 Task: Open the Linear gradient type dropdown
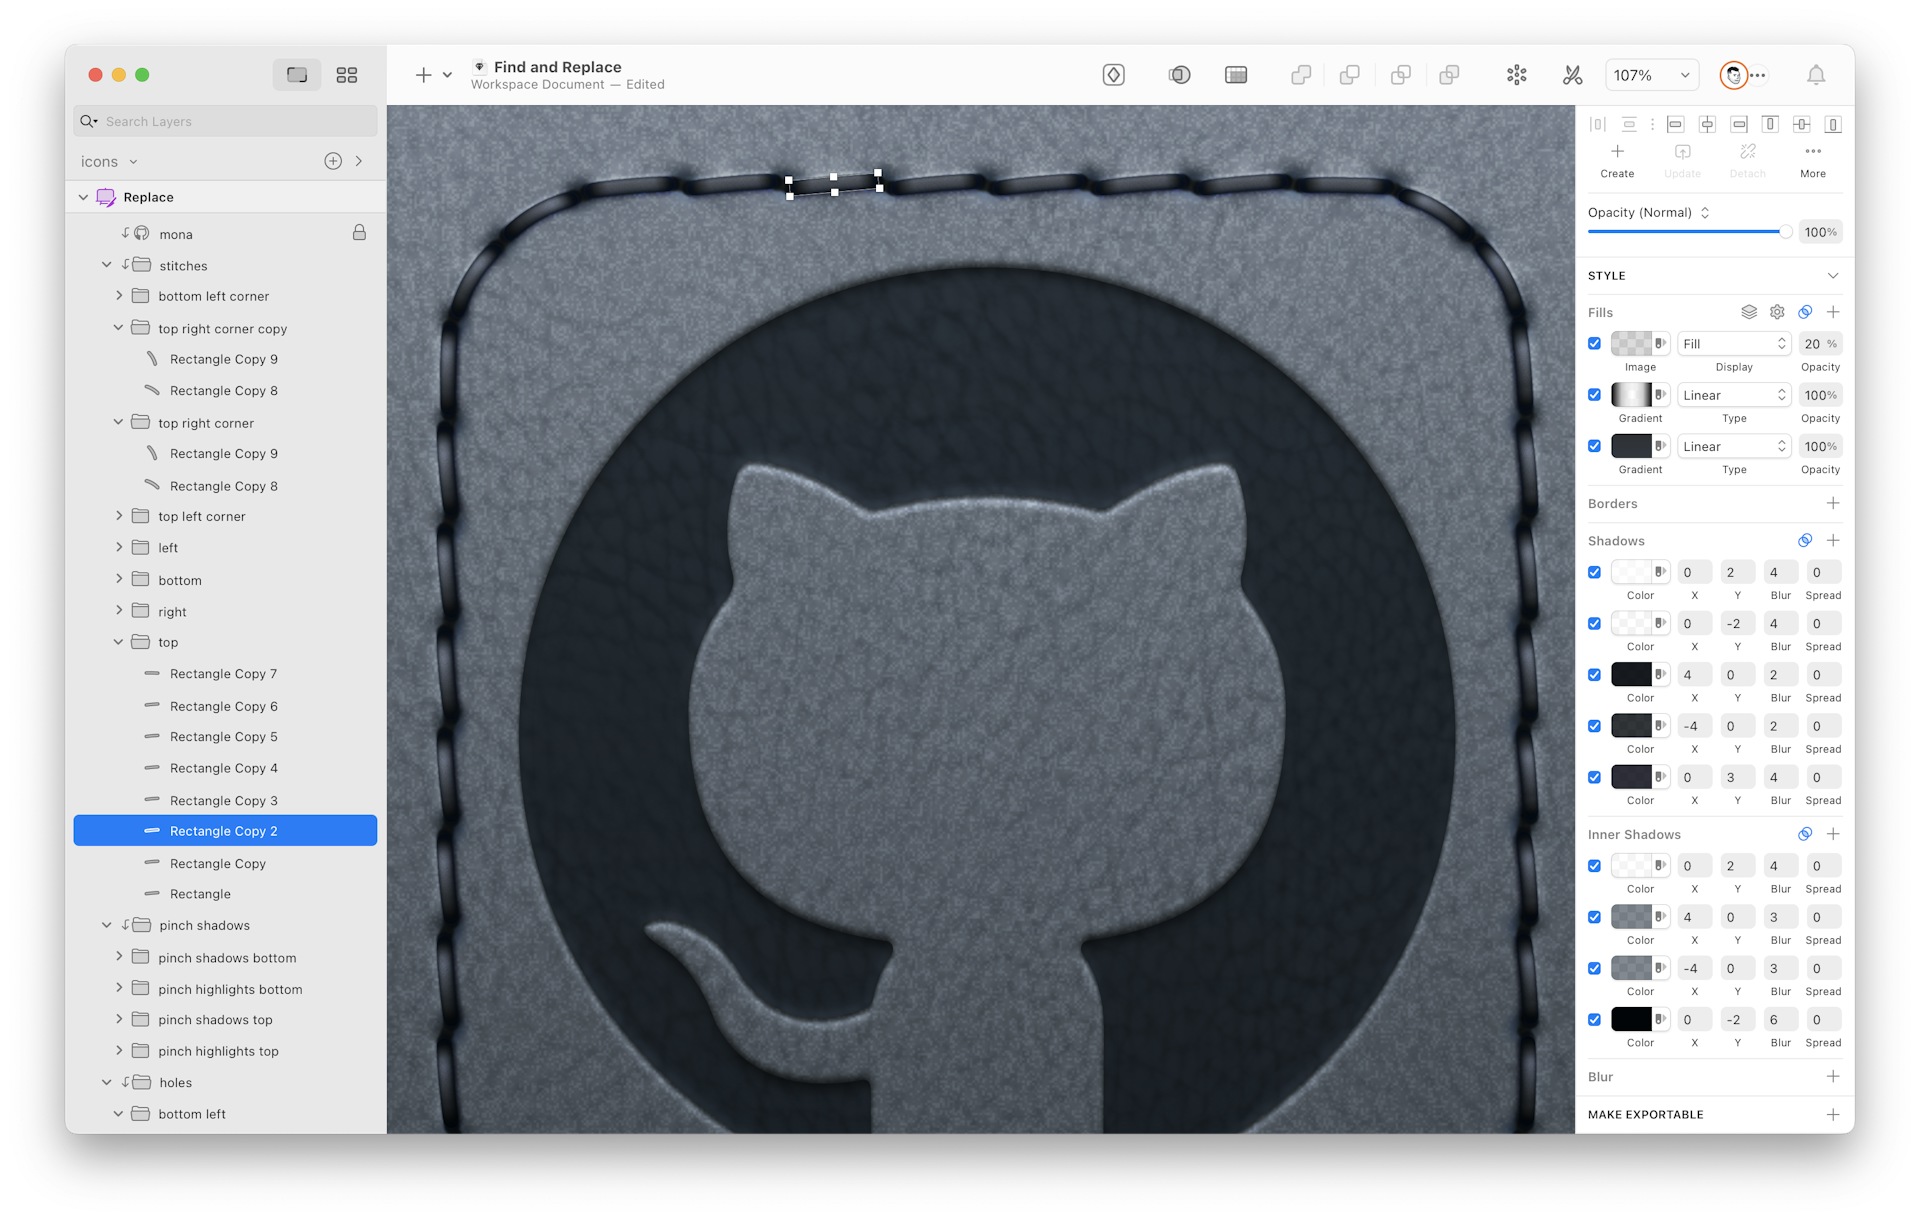1734,395
